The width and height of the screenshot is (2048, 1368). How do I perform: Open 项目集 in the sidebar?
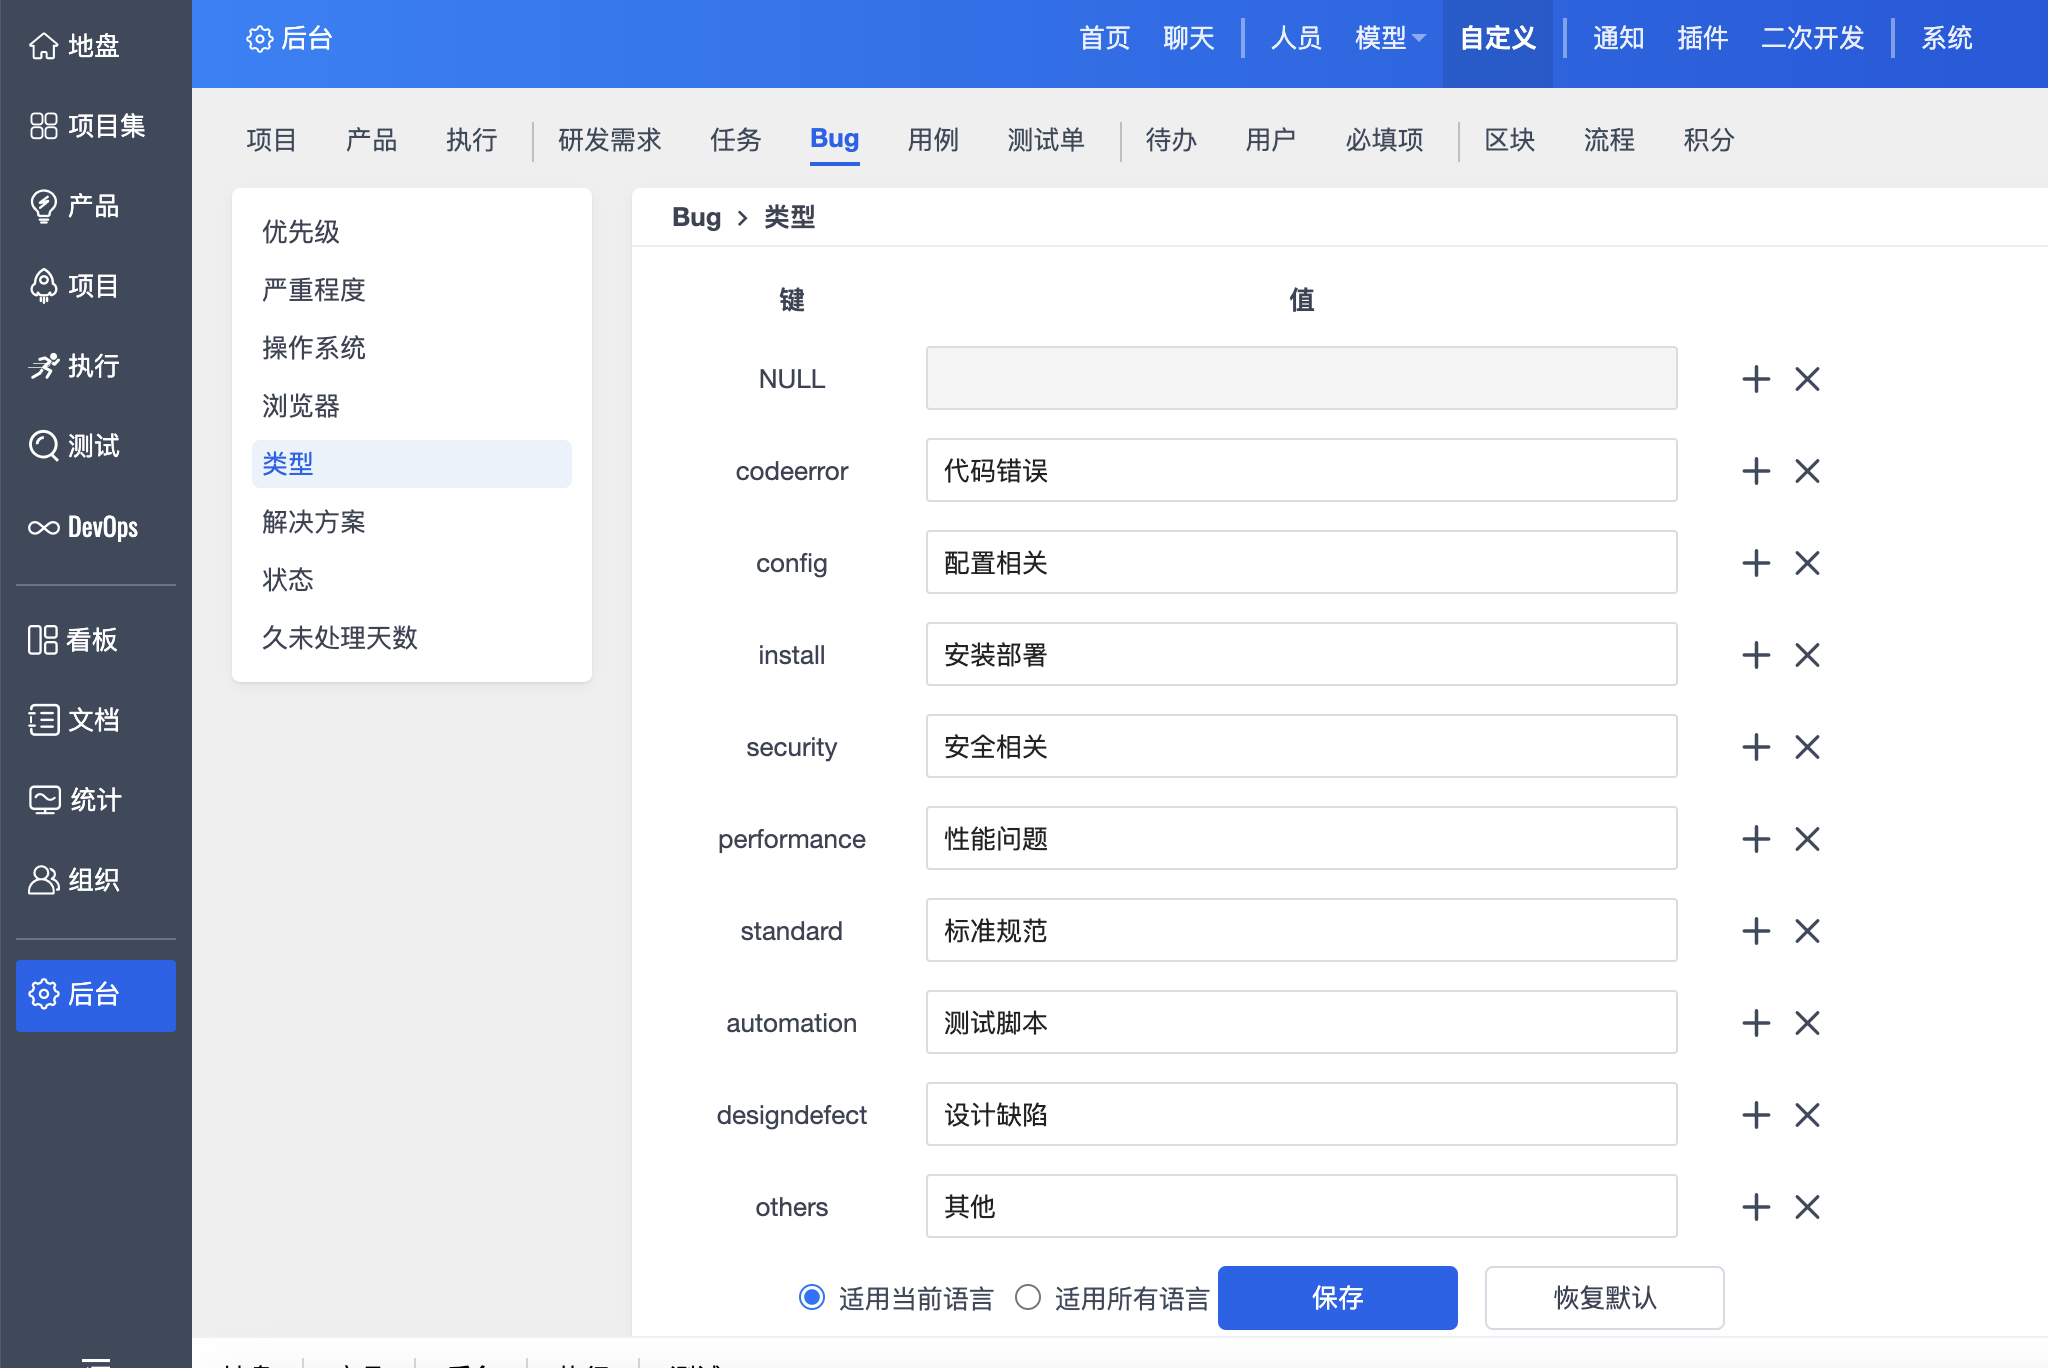coord(88,126)
